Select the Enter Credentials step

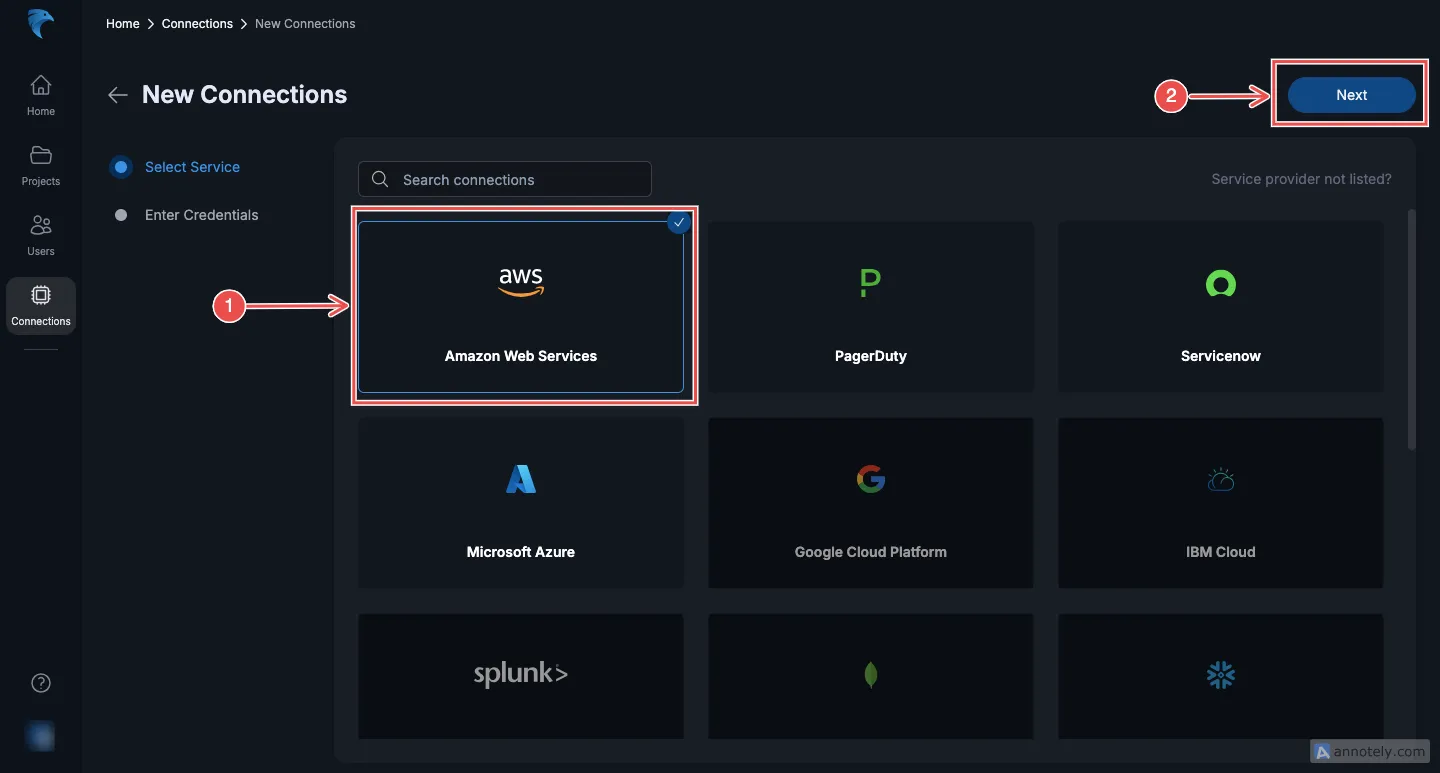click(x=187, y=215)
